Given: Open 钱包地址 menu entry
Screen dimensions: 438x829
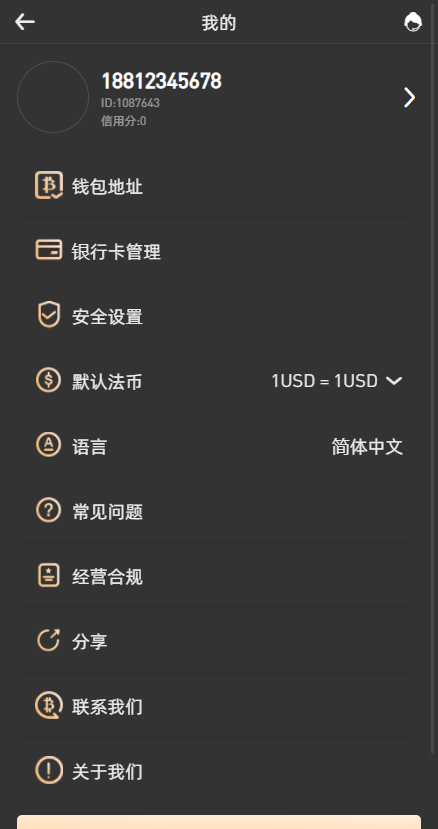Looking at the screenshot, I should (x=219, y=186).
